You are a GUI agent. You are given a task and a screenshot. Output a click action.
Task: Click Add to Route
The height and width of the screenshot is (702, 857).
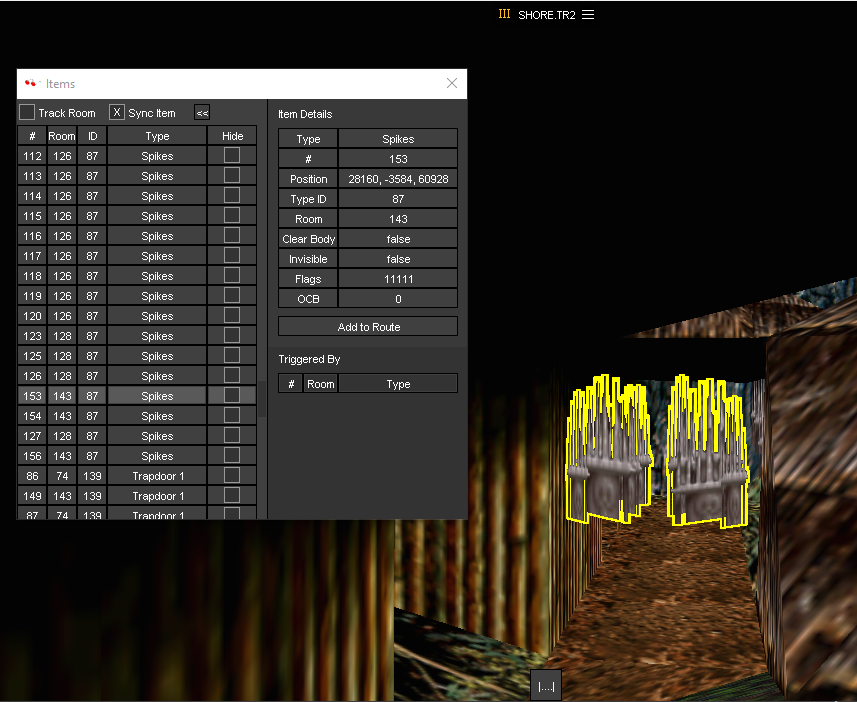point(367,325)
